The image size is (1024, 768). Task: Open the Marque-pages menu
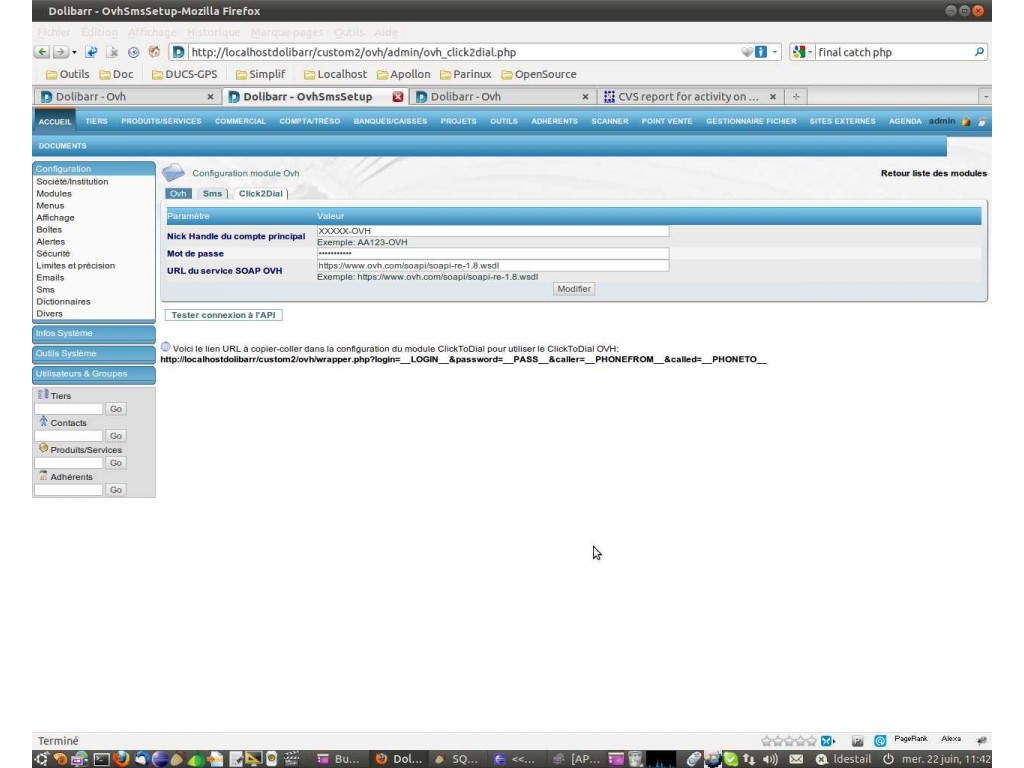point(287,32)
